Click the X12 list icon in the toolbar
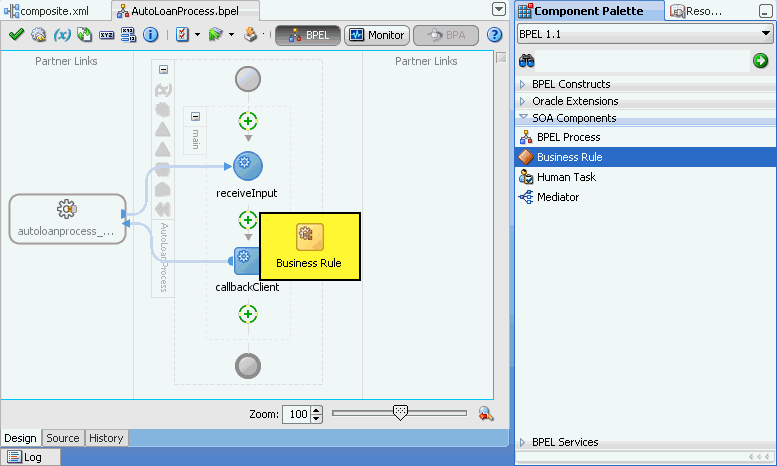 point(128,35)
